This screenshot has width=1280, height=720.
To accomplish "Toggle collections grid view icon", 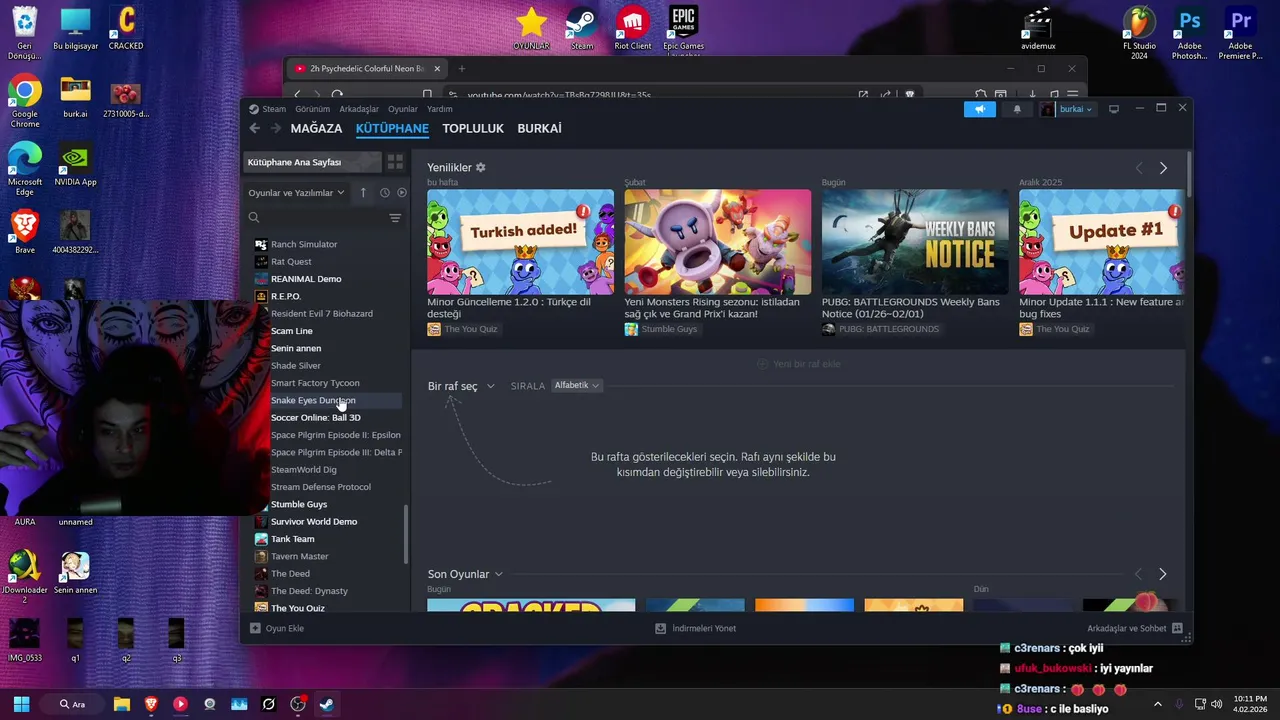I will point(395,162).
